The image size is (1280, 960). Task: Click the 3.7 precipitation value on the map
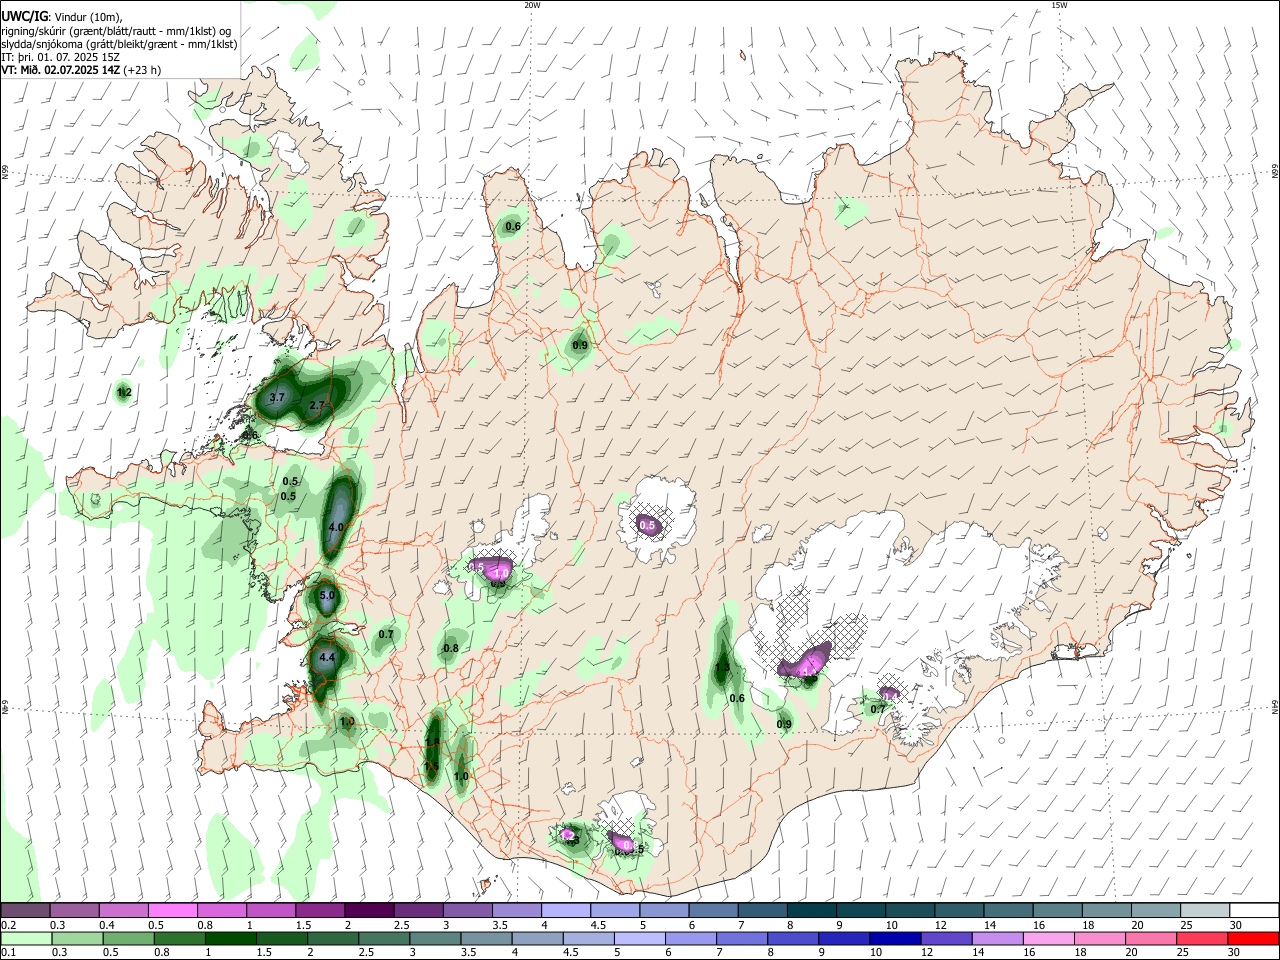tap(278, 397)
